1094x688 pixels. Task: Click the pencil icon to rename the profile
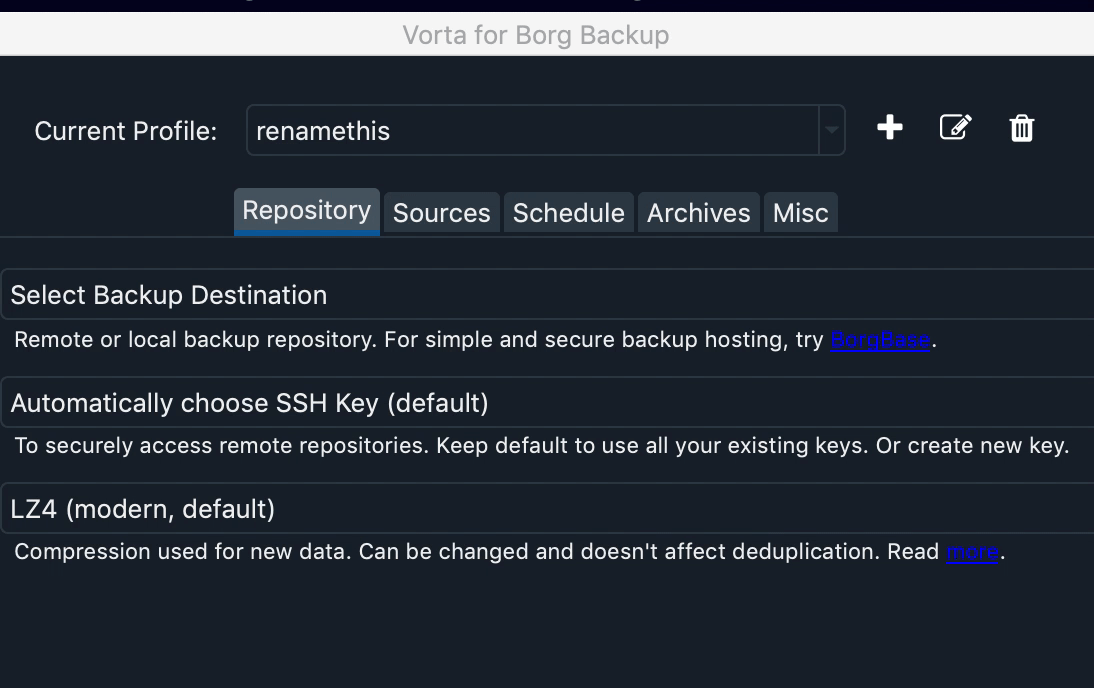coord(955,128)
